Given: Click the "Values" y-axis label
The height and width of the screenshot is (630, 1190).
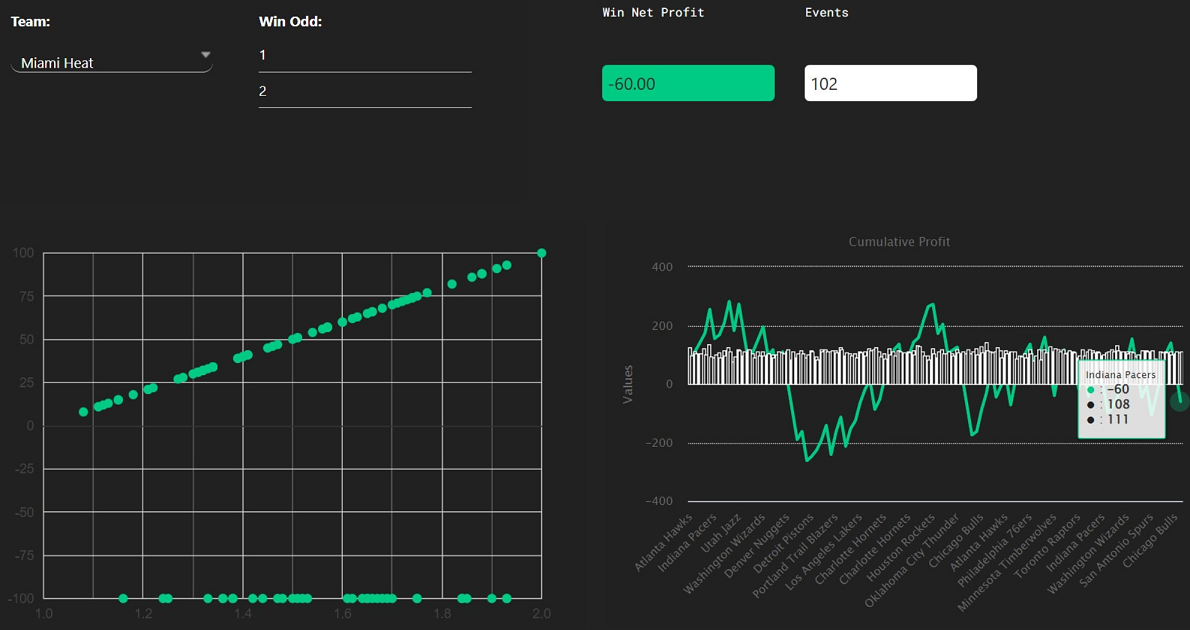Looking at the screenshot, I should pyautogui.click(x=628, y=384).
